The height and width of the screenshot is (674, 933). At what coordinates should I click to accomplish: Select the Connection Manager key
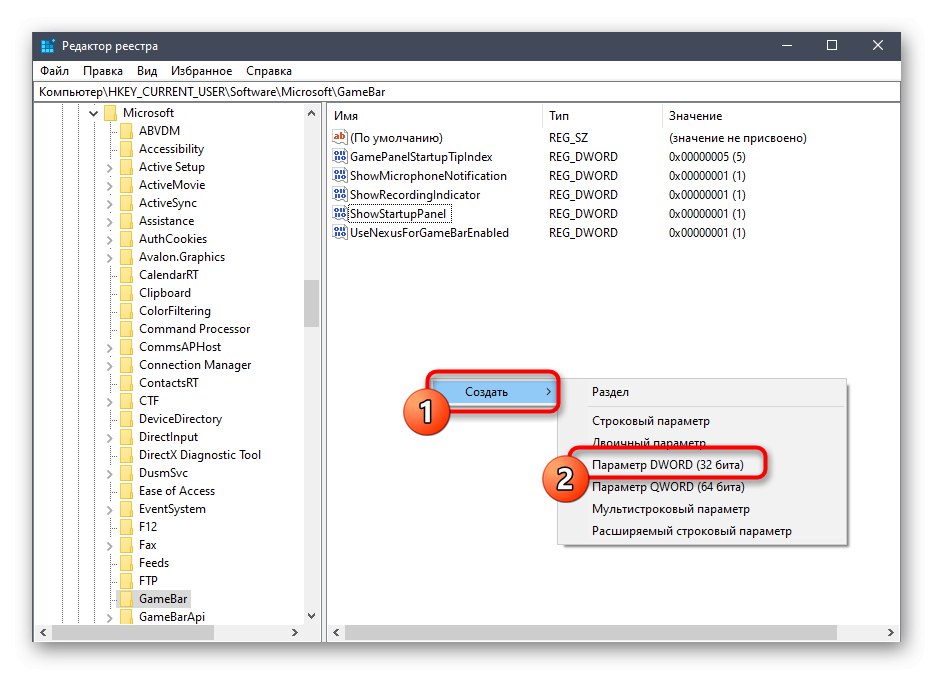coord(195,365)
